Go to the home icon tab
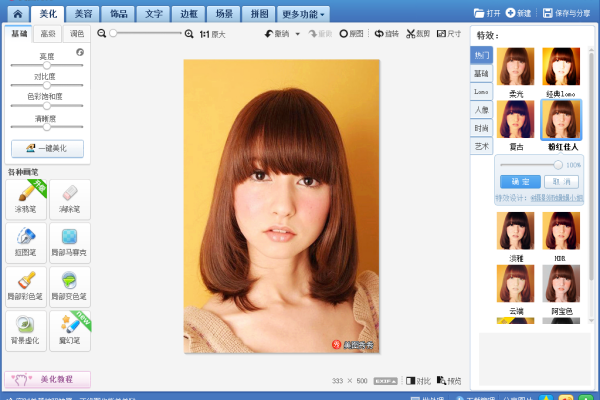Image resolution: width=600 pixels, height=400 pixels. tap(16, 14)
